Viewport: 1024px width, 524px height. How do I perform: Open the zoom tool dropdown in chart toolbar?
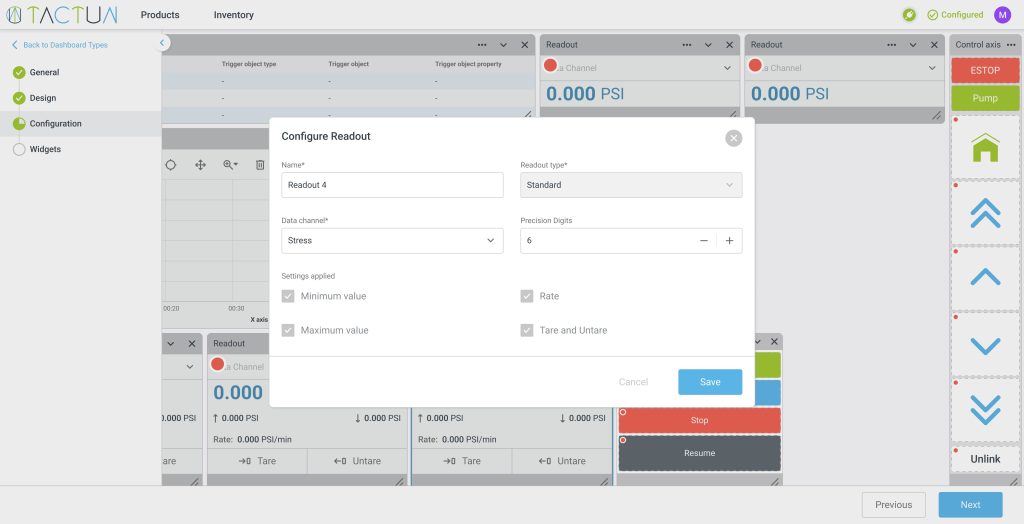click(230, 165)
